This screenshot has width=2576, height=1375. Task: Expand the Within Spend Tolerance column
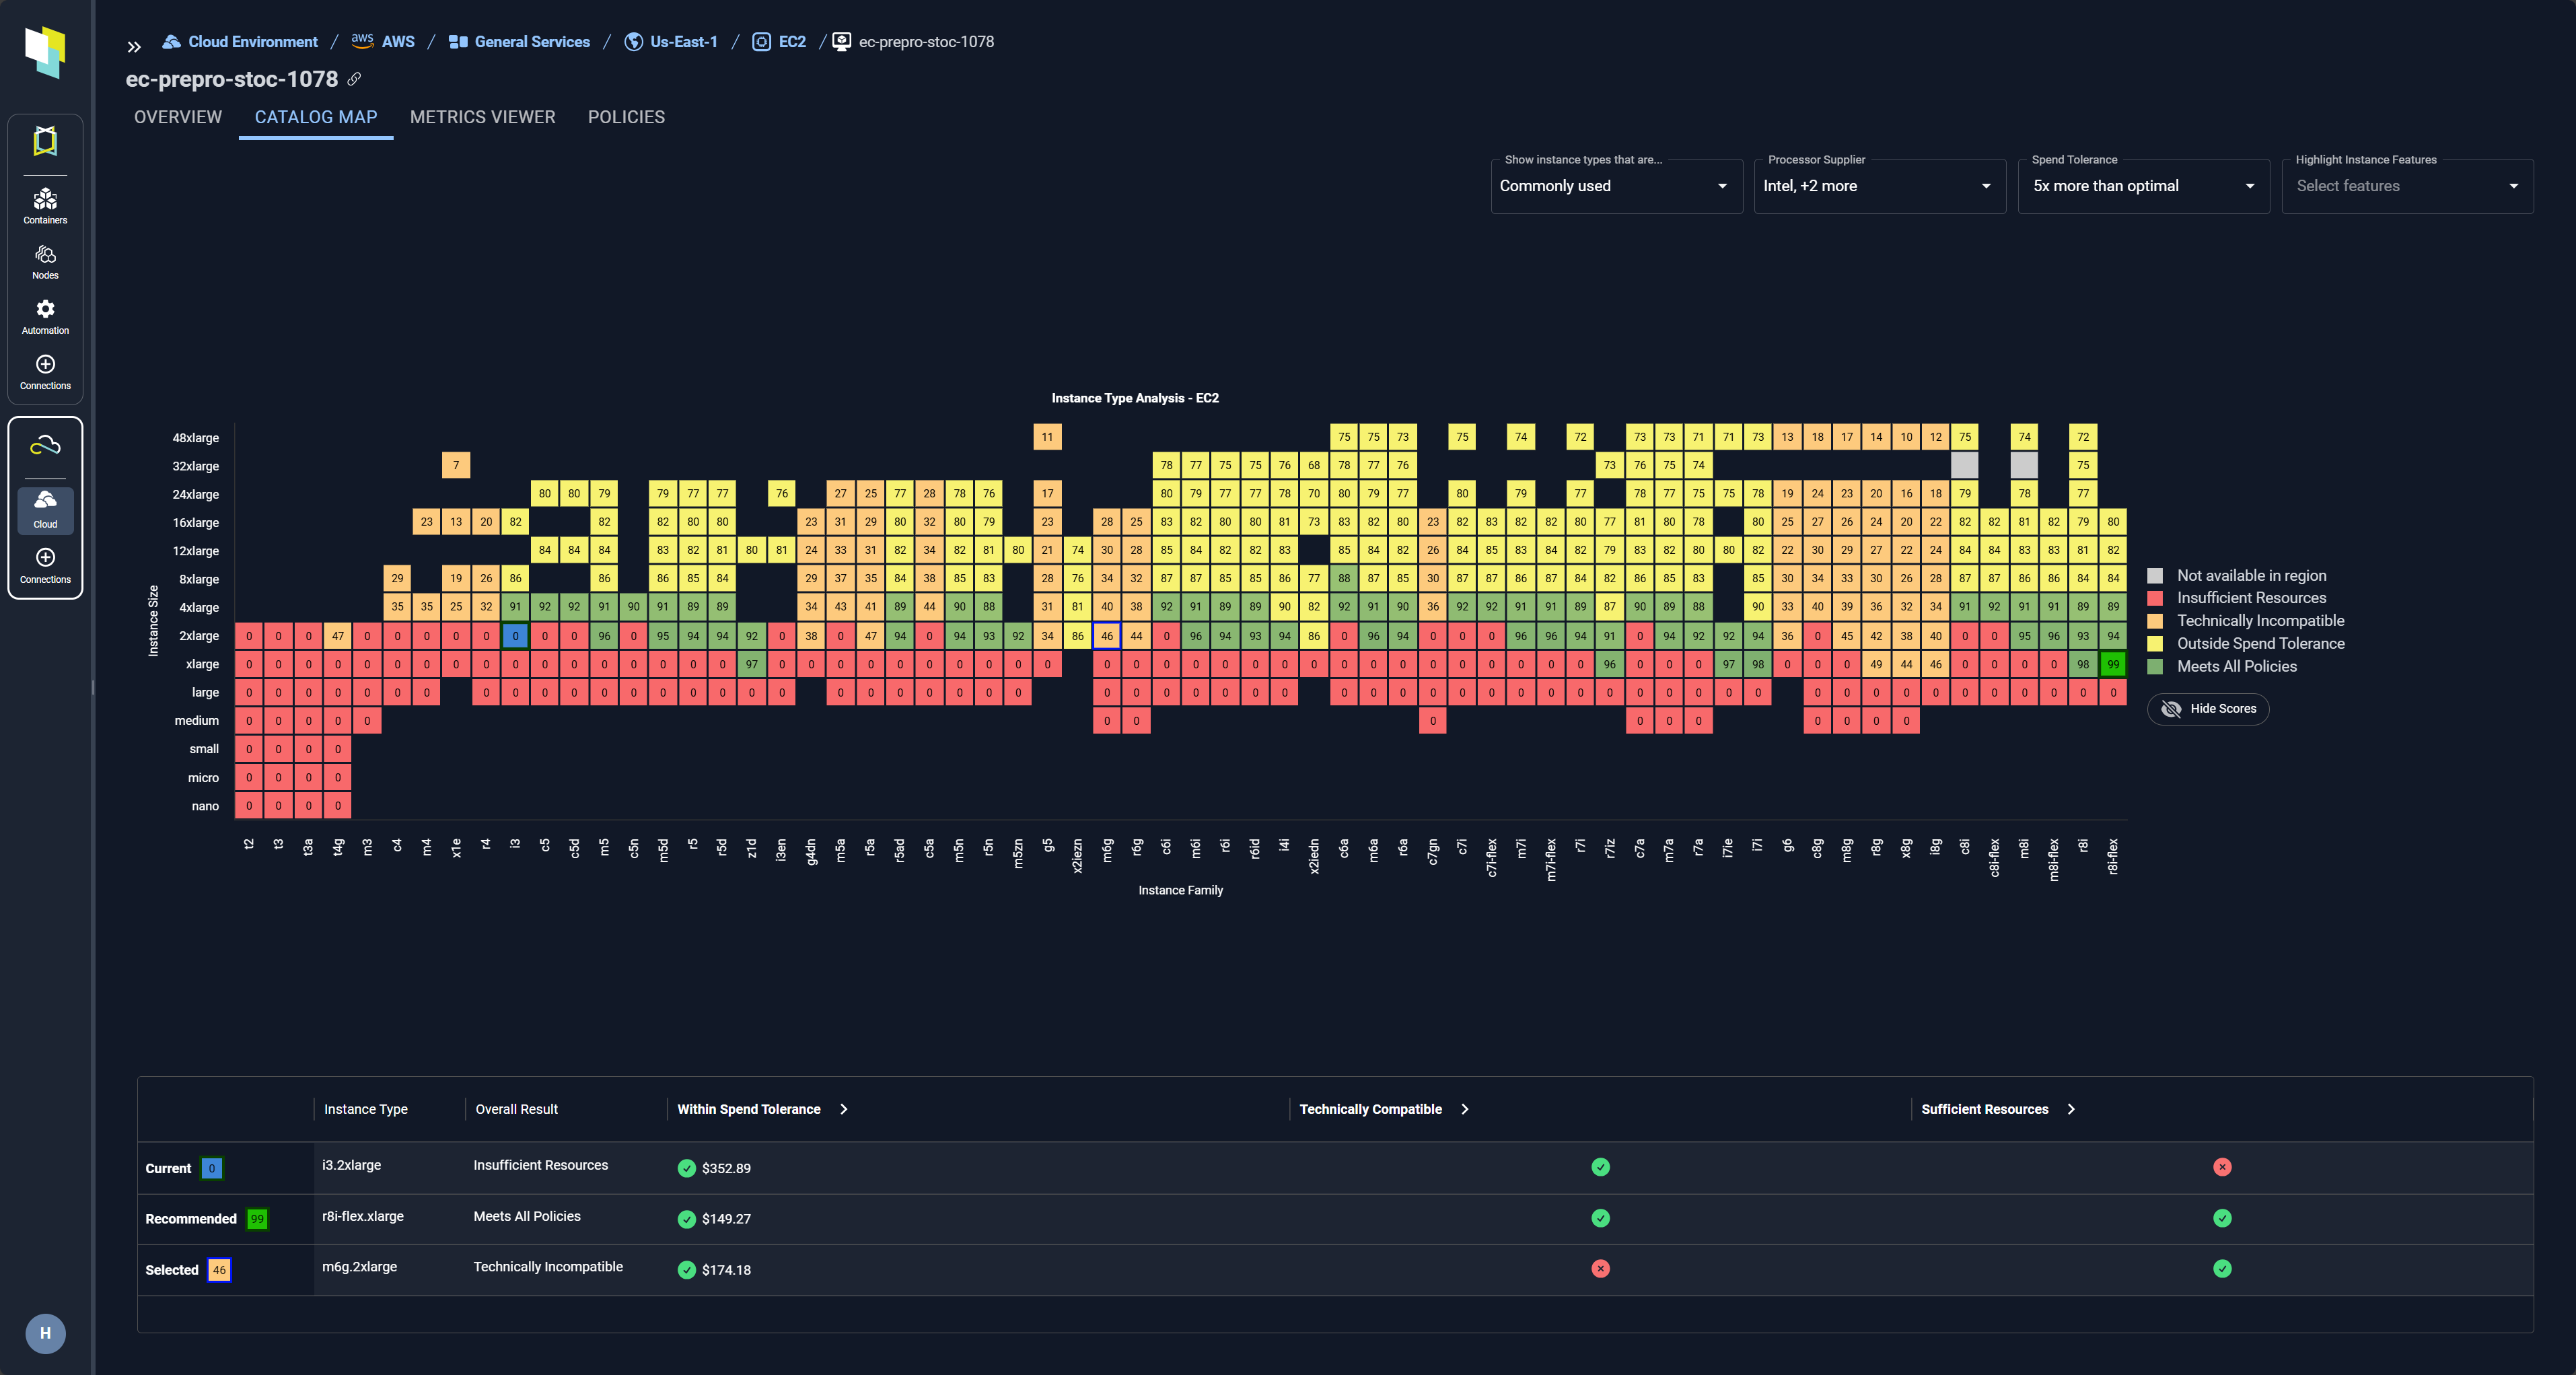click(844, 1109)
